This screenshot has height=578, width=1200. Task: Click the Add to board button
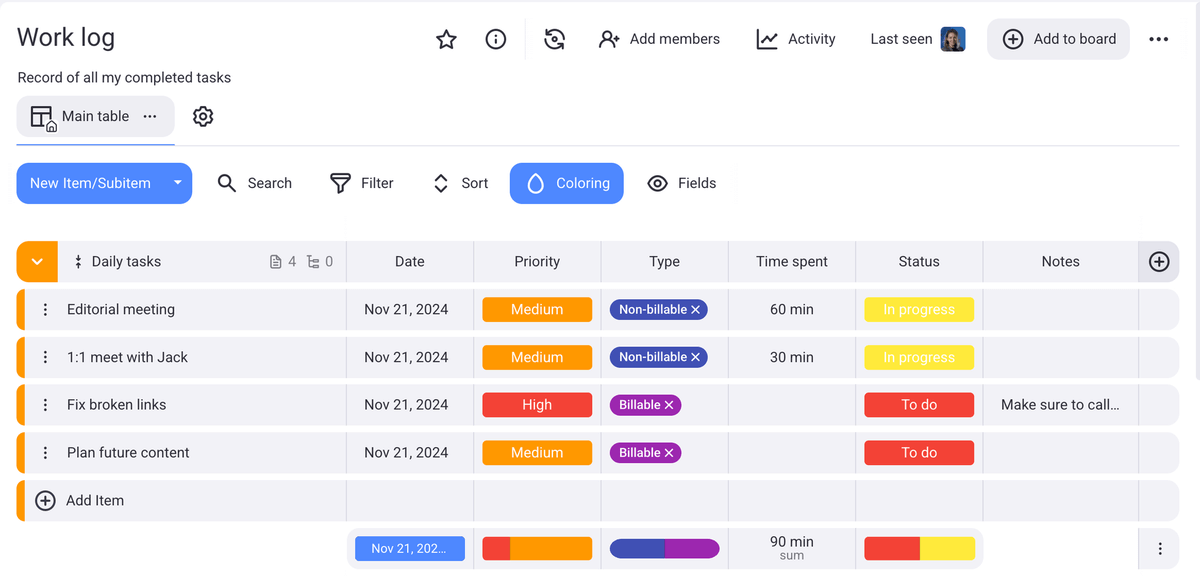(x=1058, y=39)
